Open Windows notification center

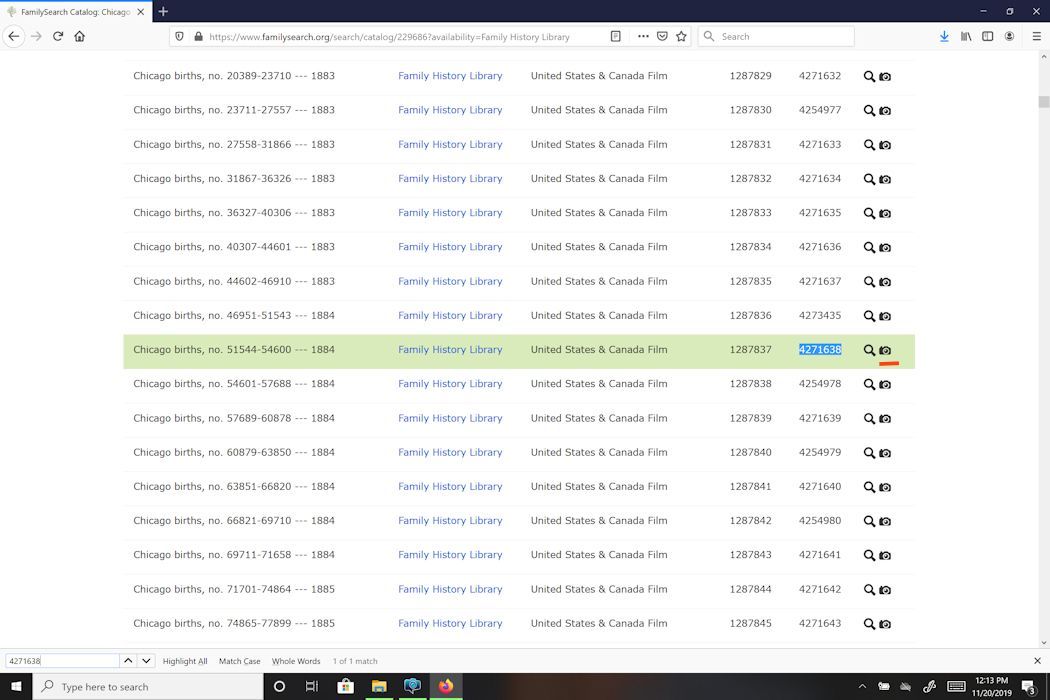(x=1029, y=687)
